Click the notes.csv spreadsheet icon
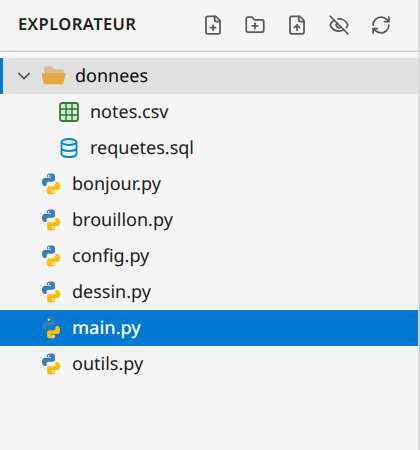 (x=69, y=112)
